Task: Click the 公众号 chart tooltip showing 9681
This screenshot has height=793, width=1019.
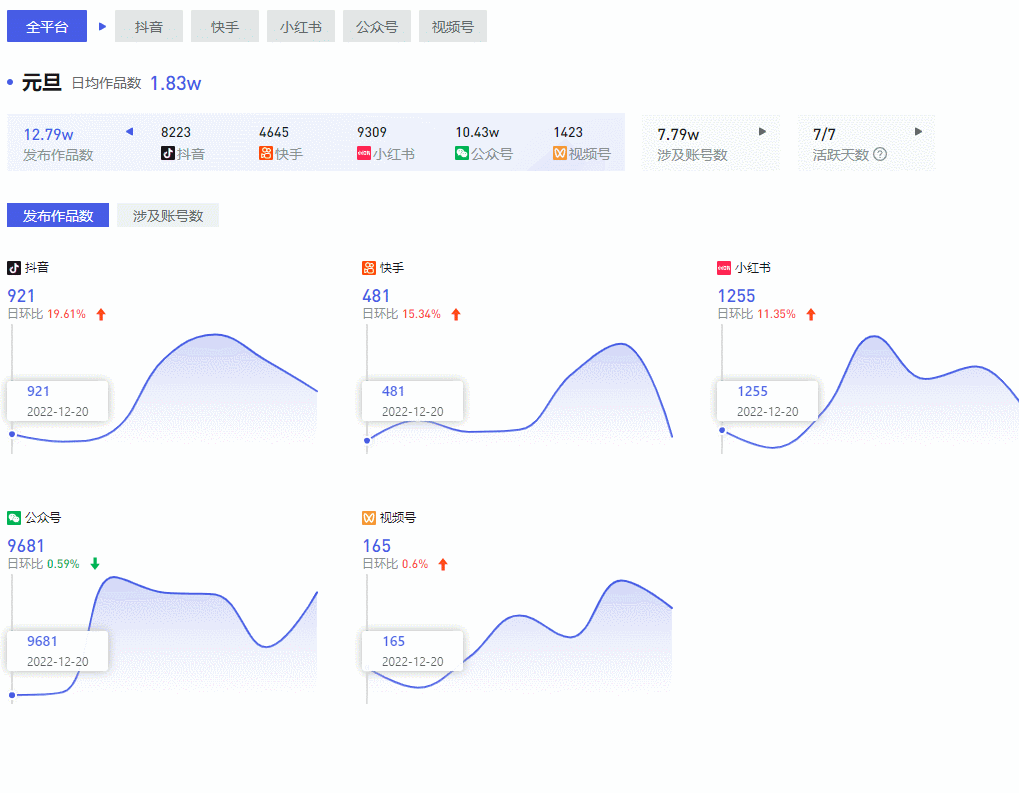Action: (x=58, y=651)
